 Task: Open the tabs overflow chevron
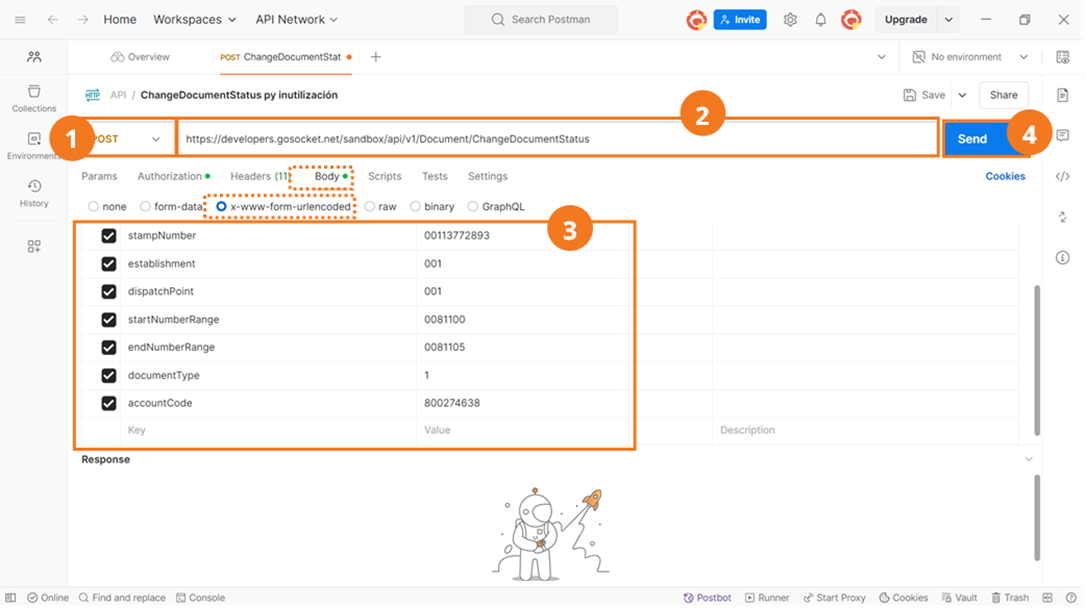coord(881,57)
